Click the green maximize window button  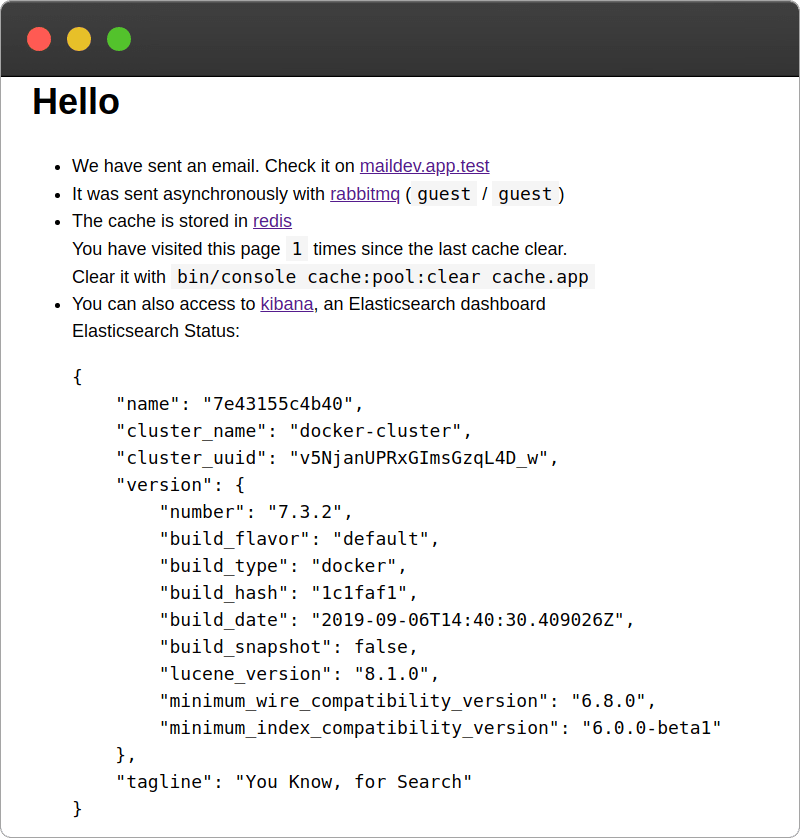(x=119, y=39)
